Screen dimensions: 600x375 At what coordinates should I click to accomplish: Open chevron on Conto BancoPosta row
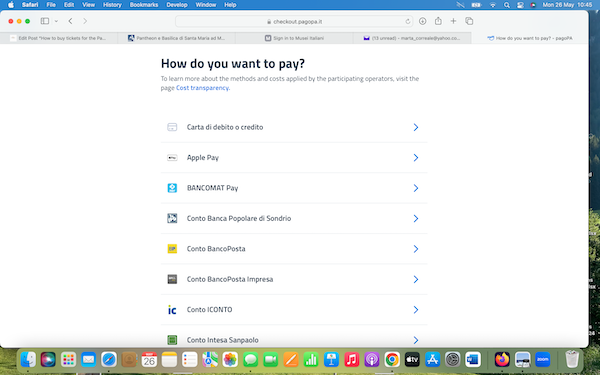(416, 249)
